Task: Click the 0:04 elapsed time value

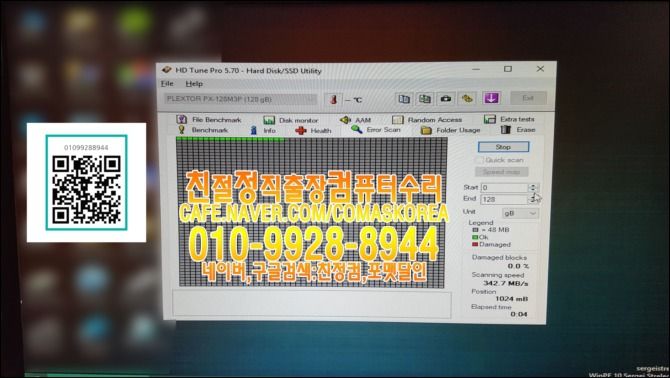Action: [519, 314]
